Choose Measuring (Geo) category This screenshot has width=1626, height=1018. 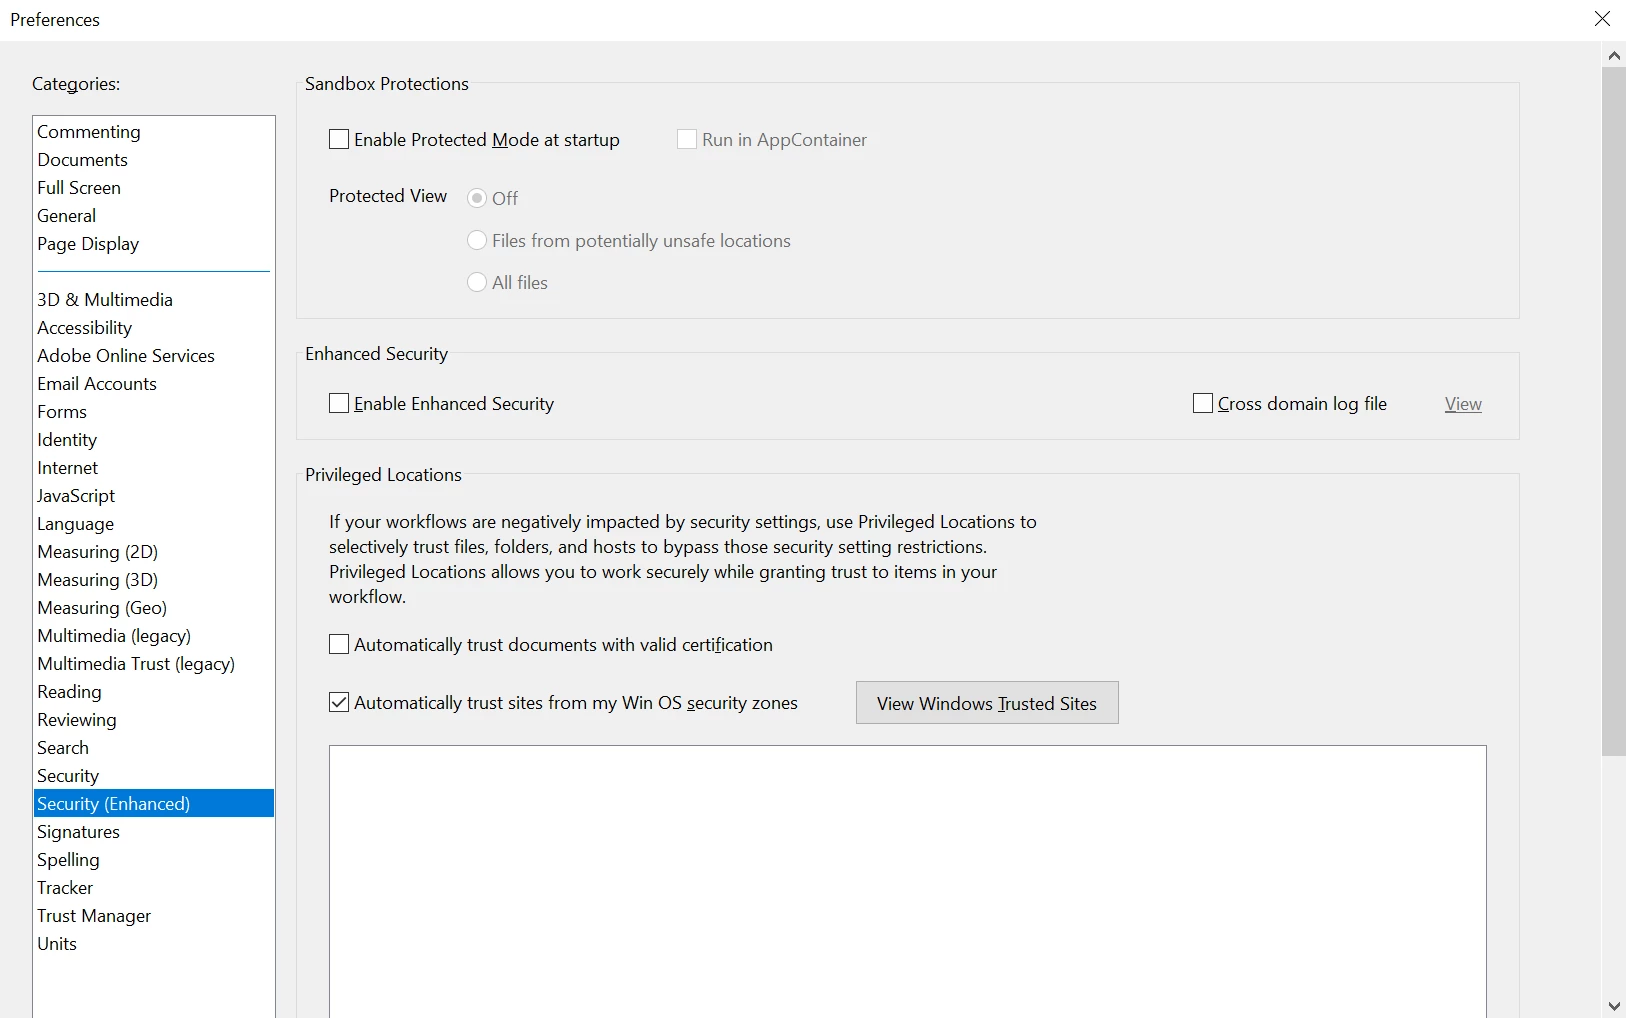coord(154,608)
